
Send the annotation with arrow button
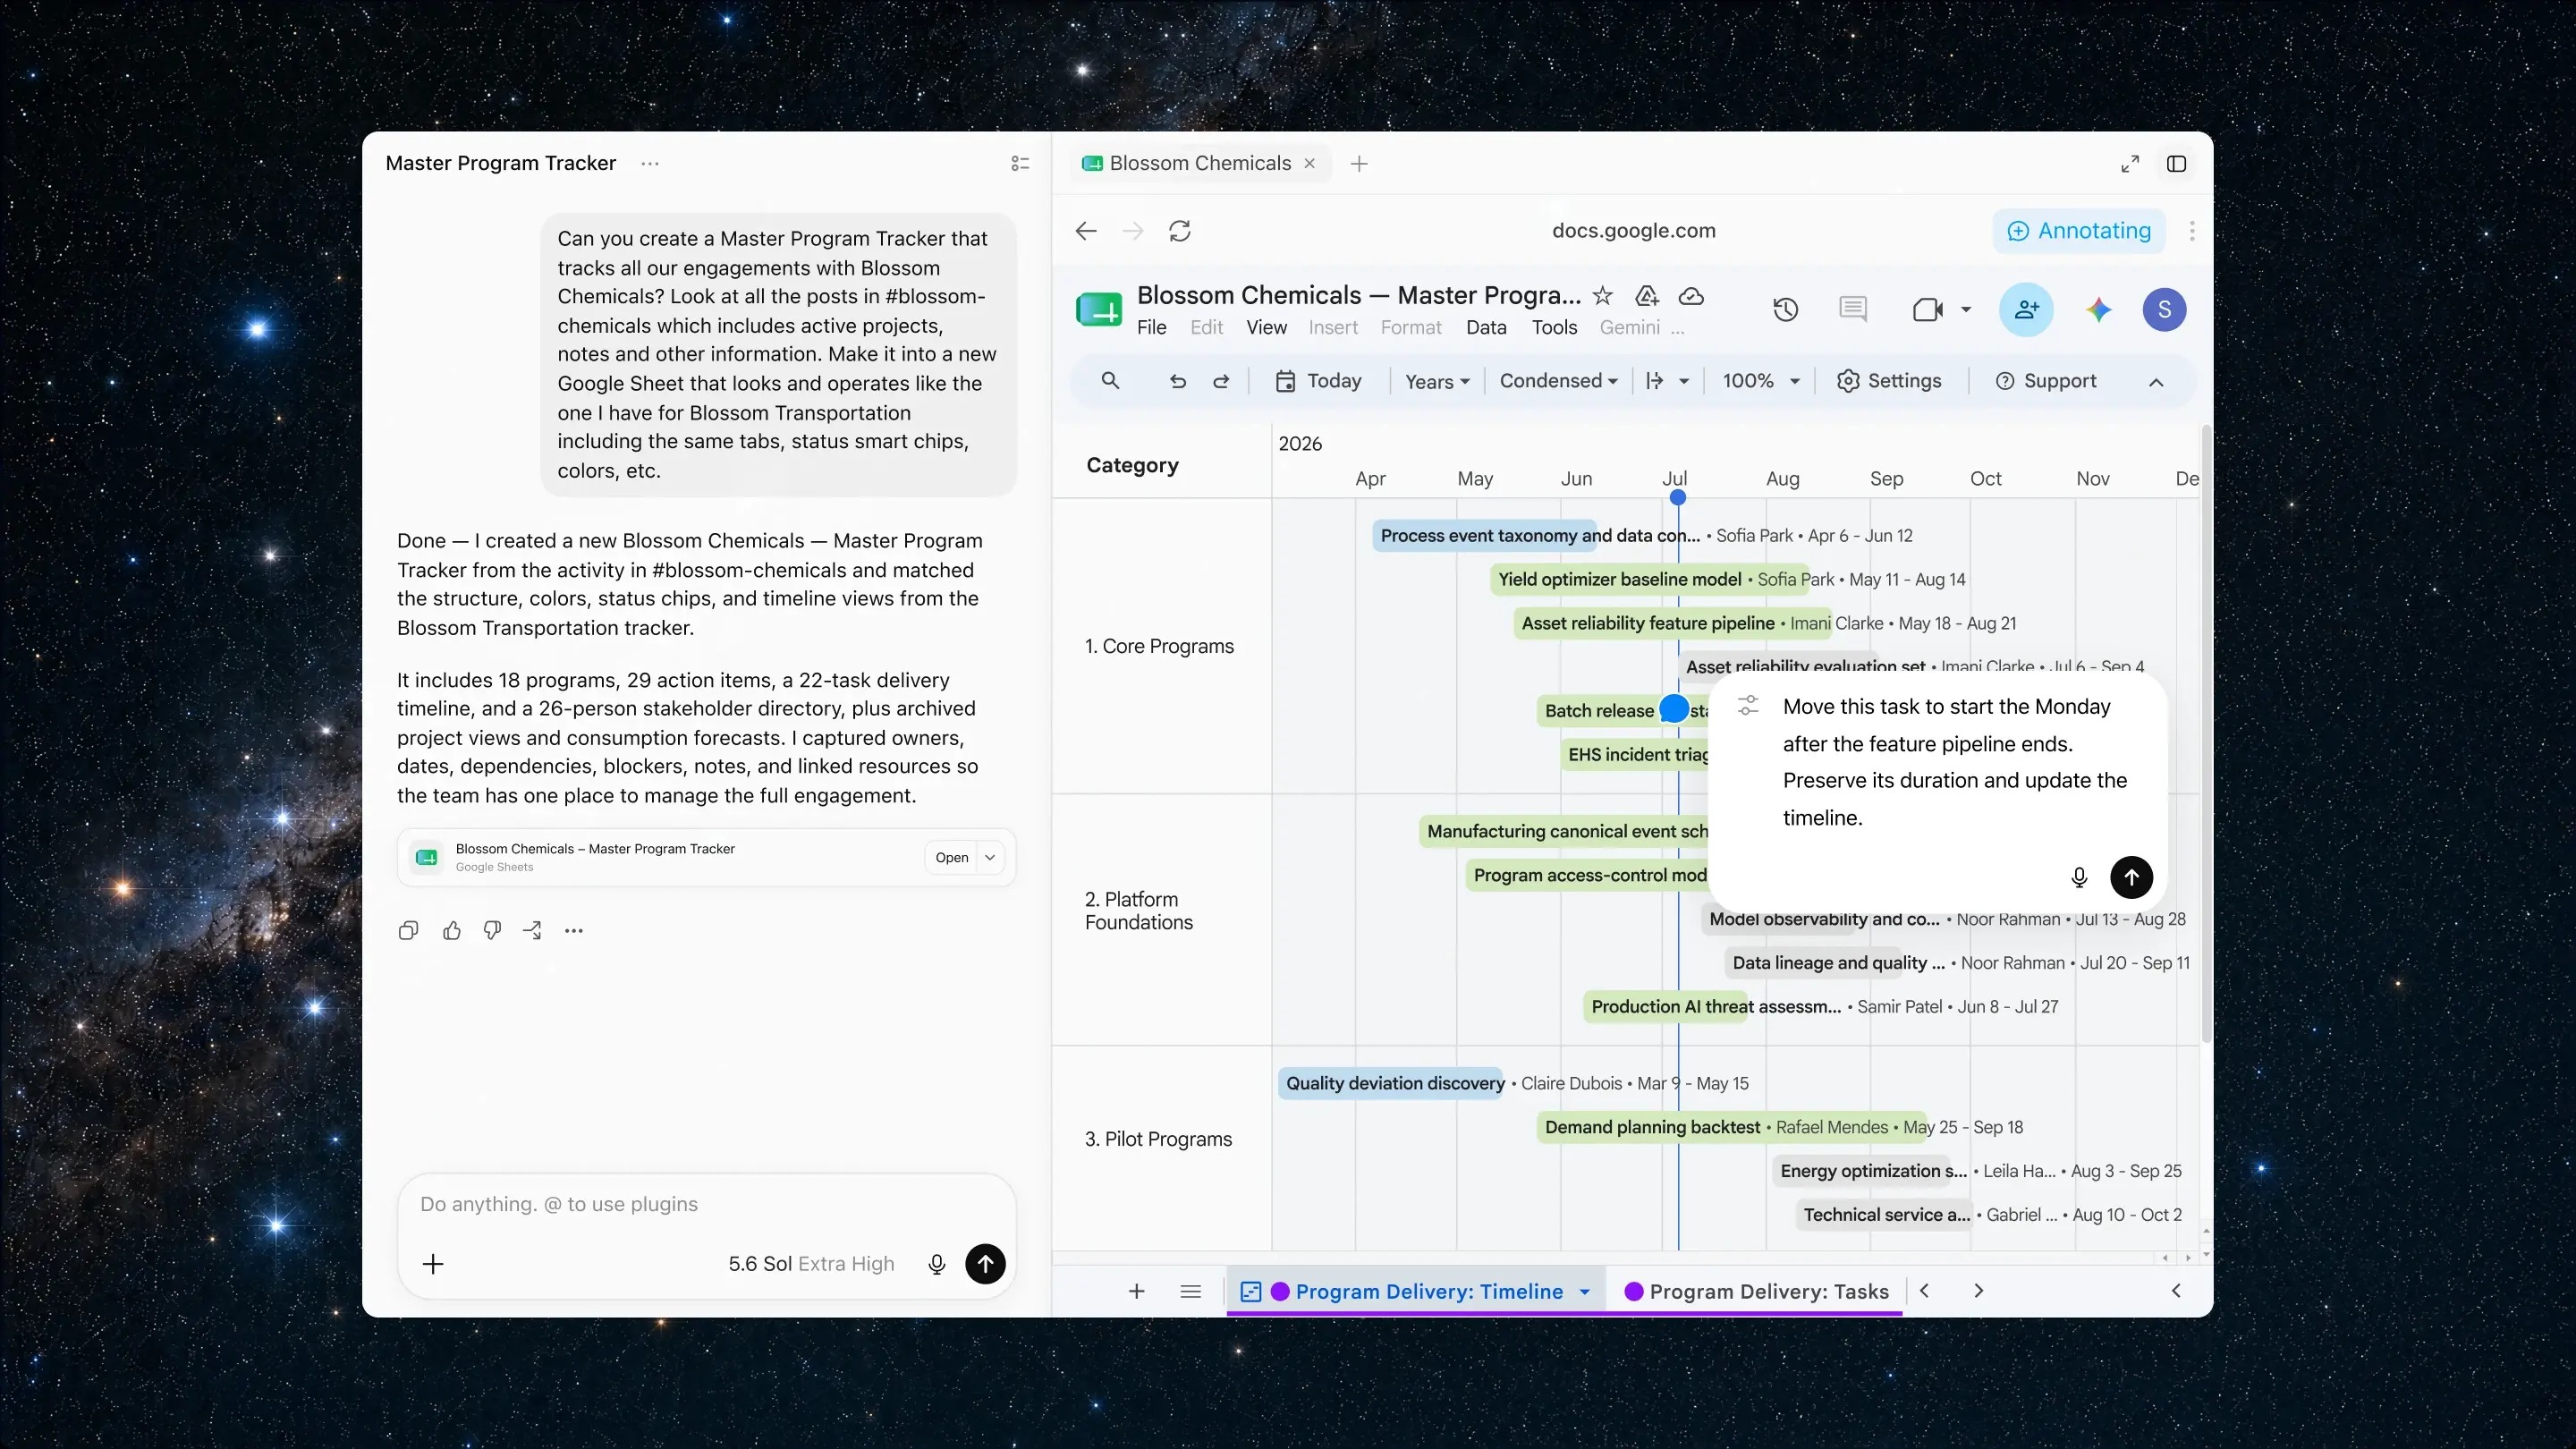click(x=2131, y=877)
